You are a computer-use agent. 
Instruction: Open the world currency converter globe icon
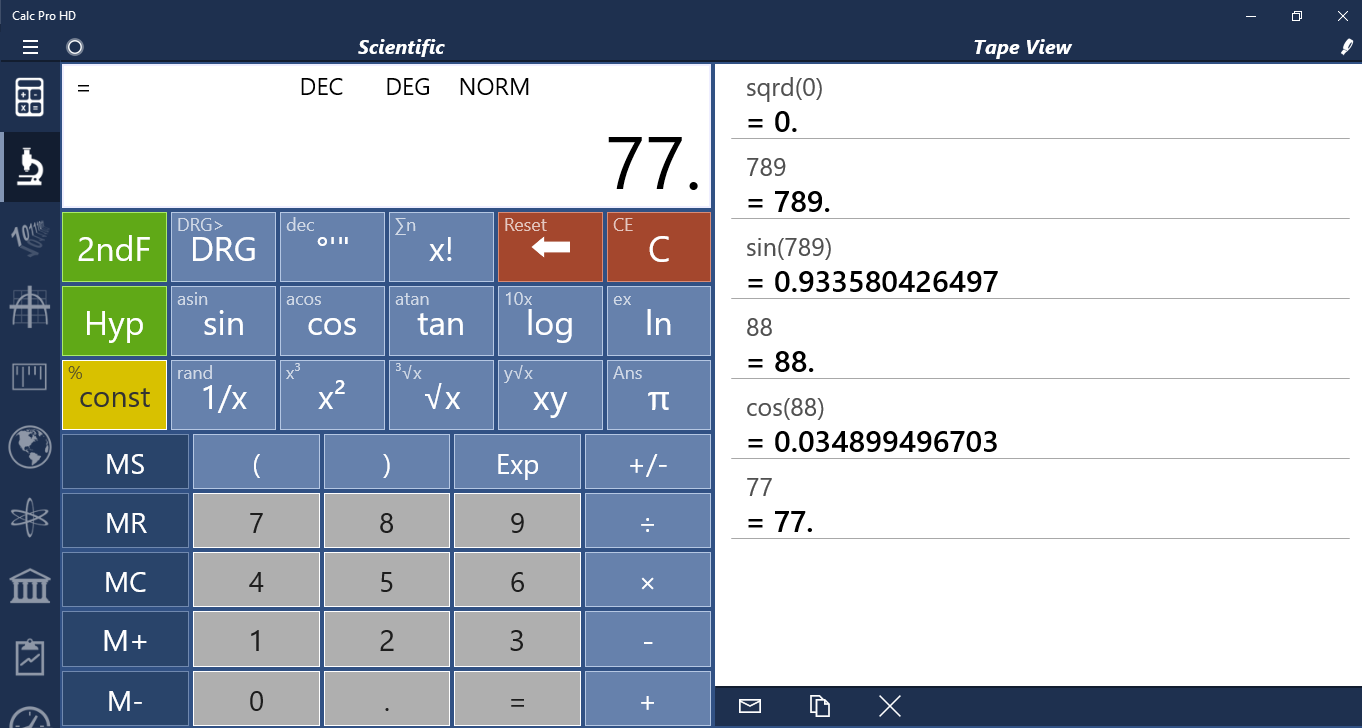click(x=29, y=449)
